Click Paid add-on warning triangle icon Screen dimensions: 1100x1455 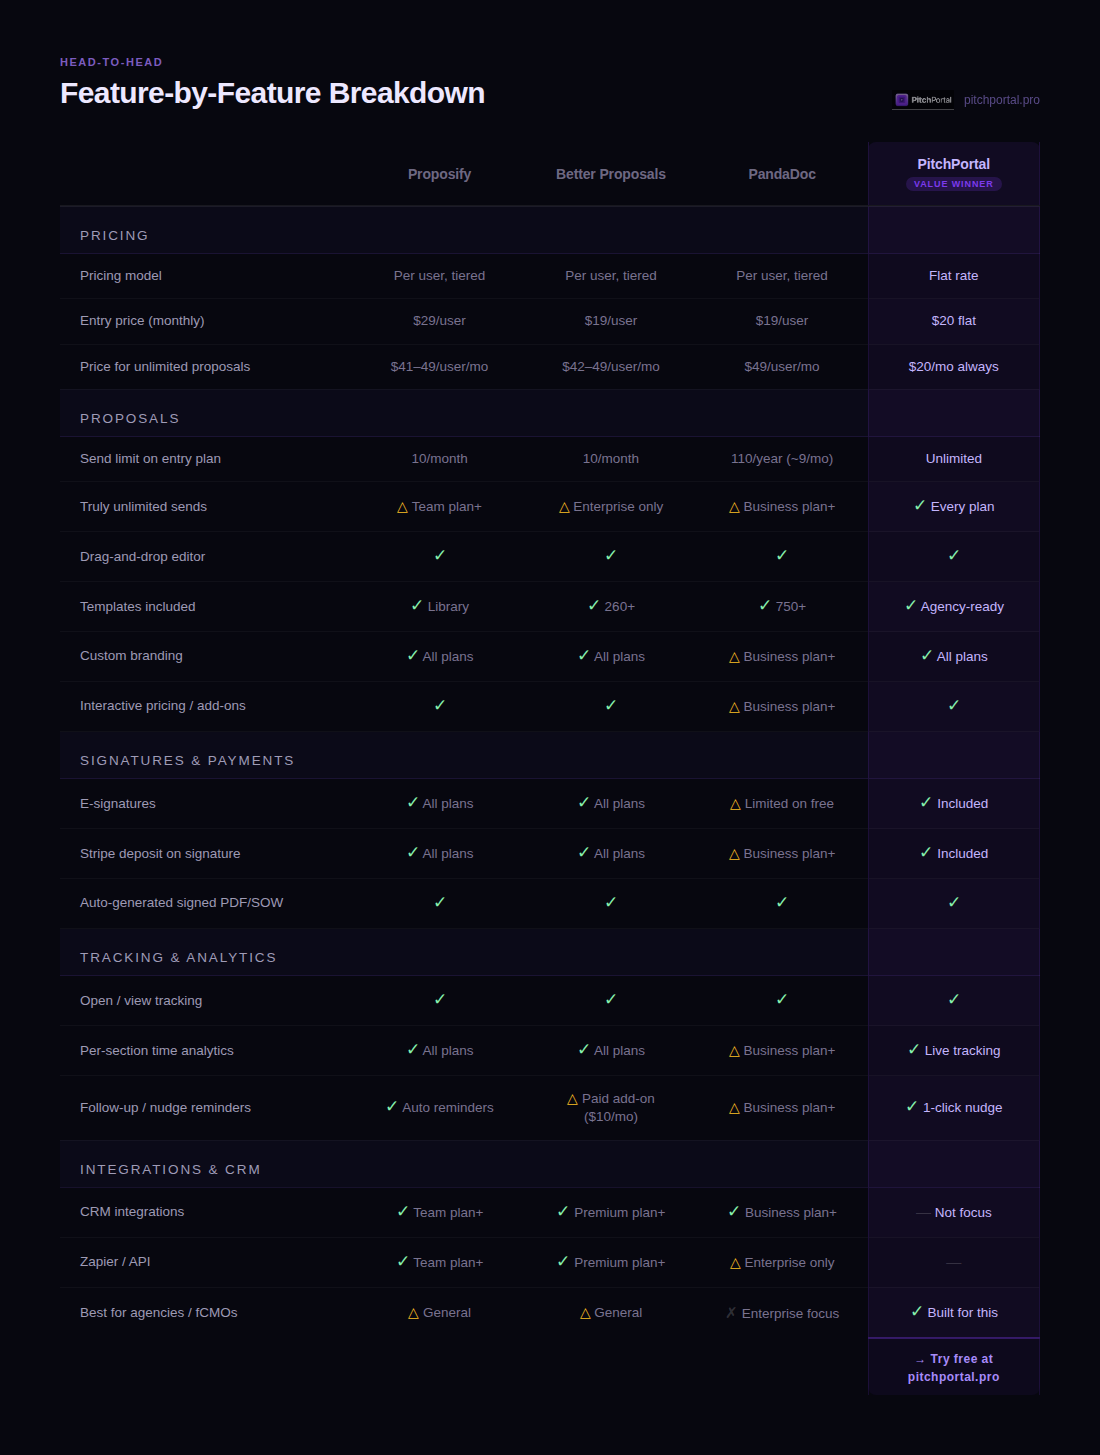572,1099
